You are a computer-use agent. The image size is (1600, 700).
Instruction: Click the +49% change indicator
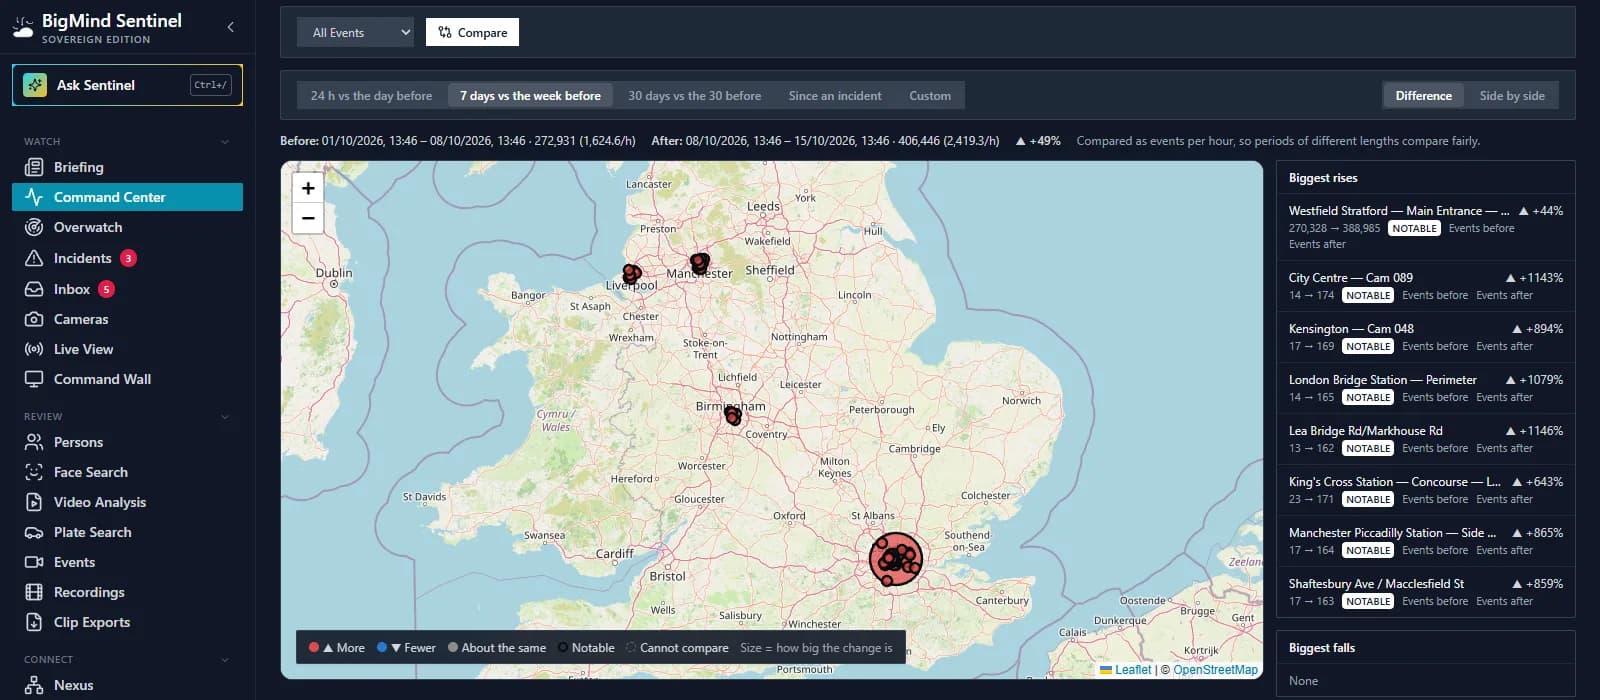(1038, 141)
